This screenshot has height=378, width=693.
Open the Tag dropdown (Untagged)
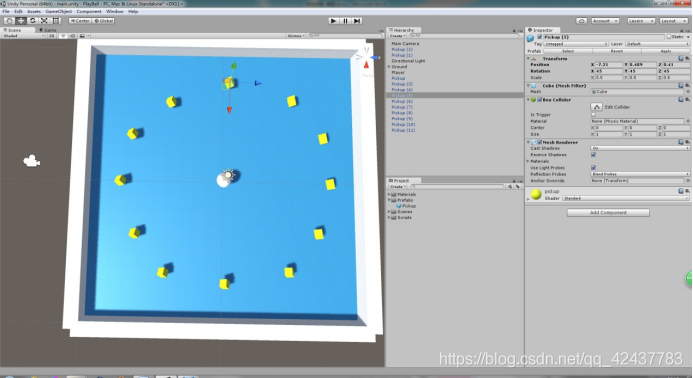click(x=576, y=44)
